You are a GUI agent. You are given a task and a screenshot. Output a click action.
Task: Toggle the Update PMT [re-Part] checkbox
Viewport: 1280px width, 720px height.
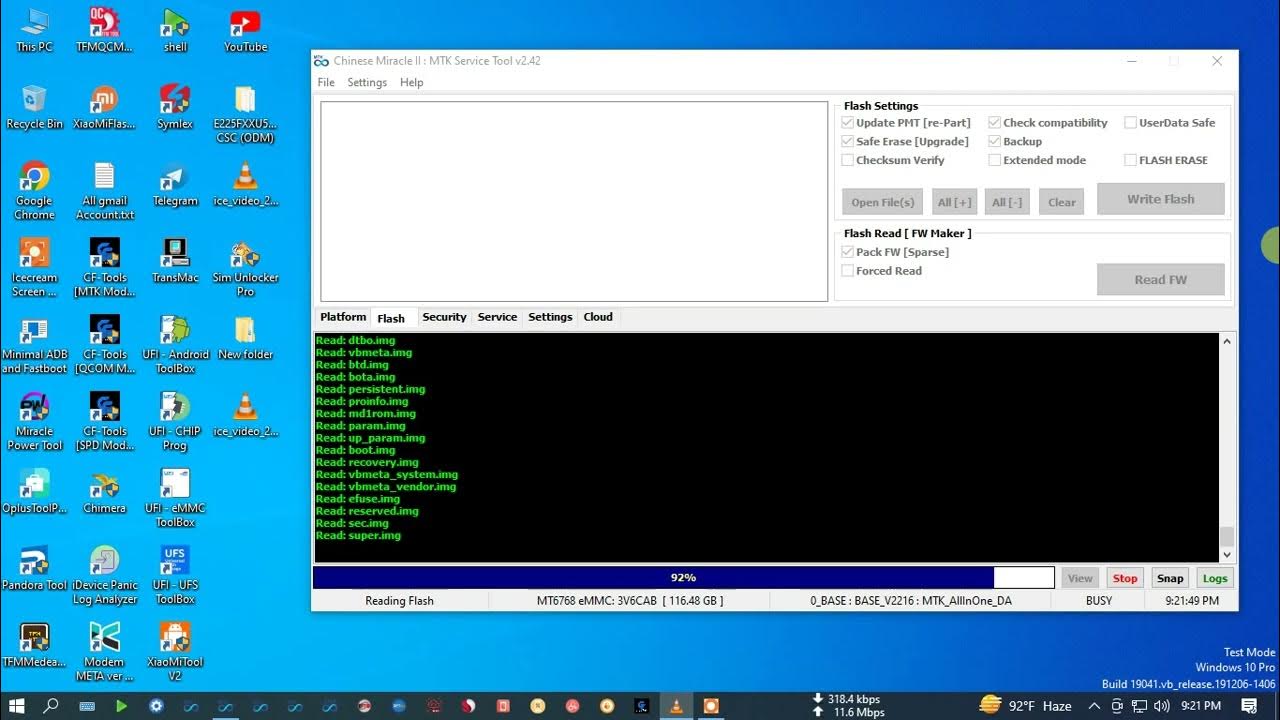click(848, 123)
